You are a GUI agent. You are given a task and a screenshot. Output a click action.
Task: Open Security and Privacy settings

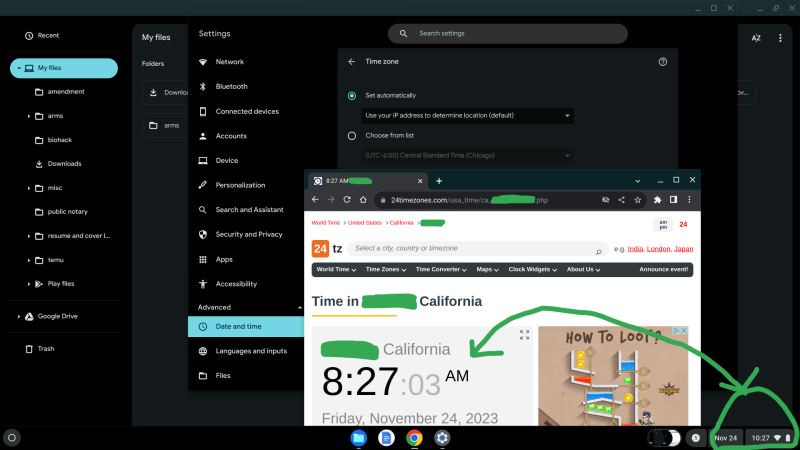248,234
